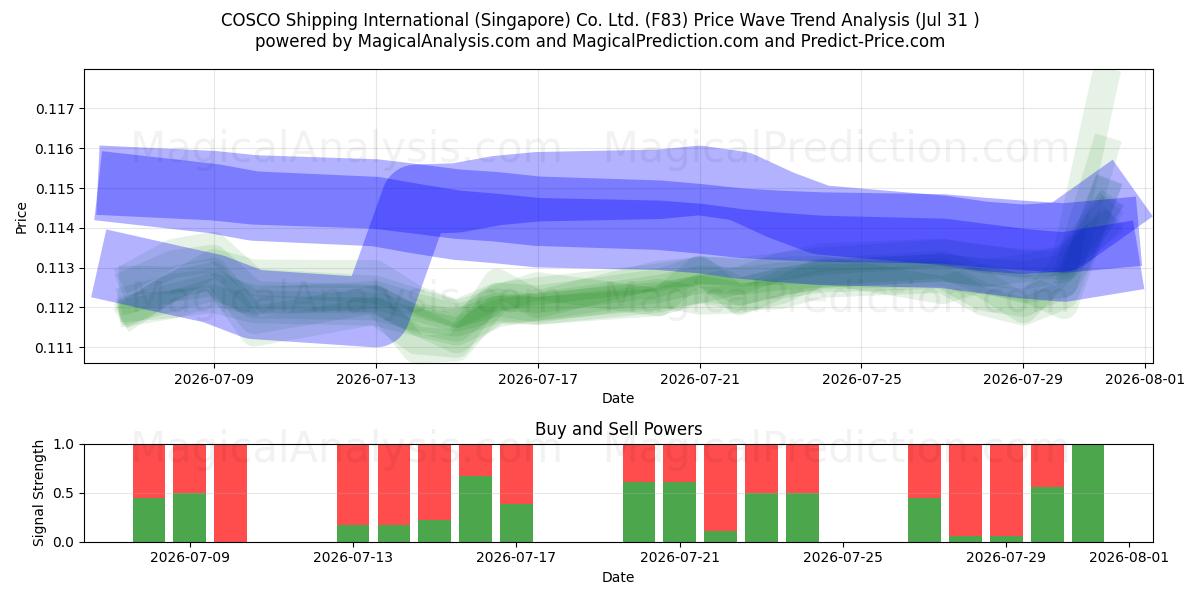Click the fully red bar in Buy and Sell Powers
Screen dimensions: 1200x600
coord(230,493)
